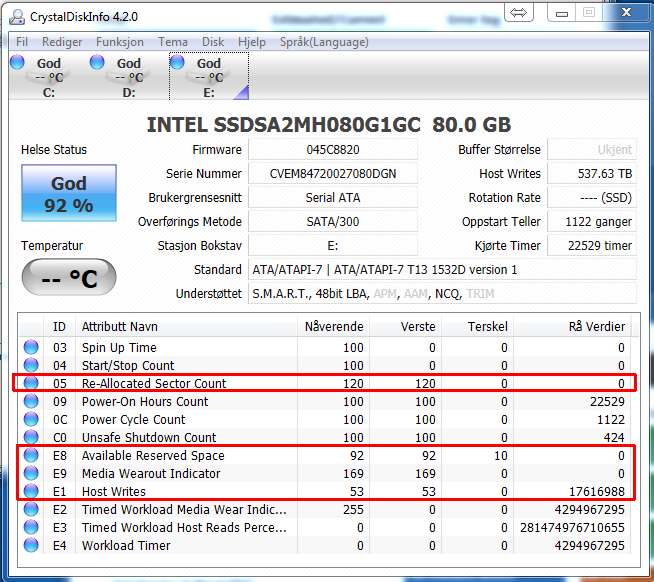Click the Oppstart Teller 1122 ganger value
The height and width of the screenshot is (582, 654).
click(x=592, y=222)
